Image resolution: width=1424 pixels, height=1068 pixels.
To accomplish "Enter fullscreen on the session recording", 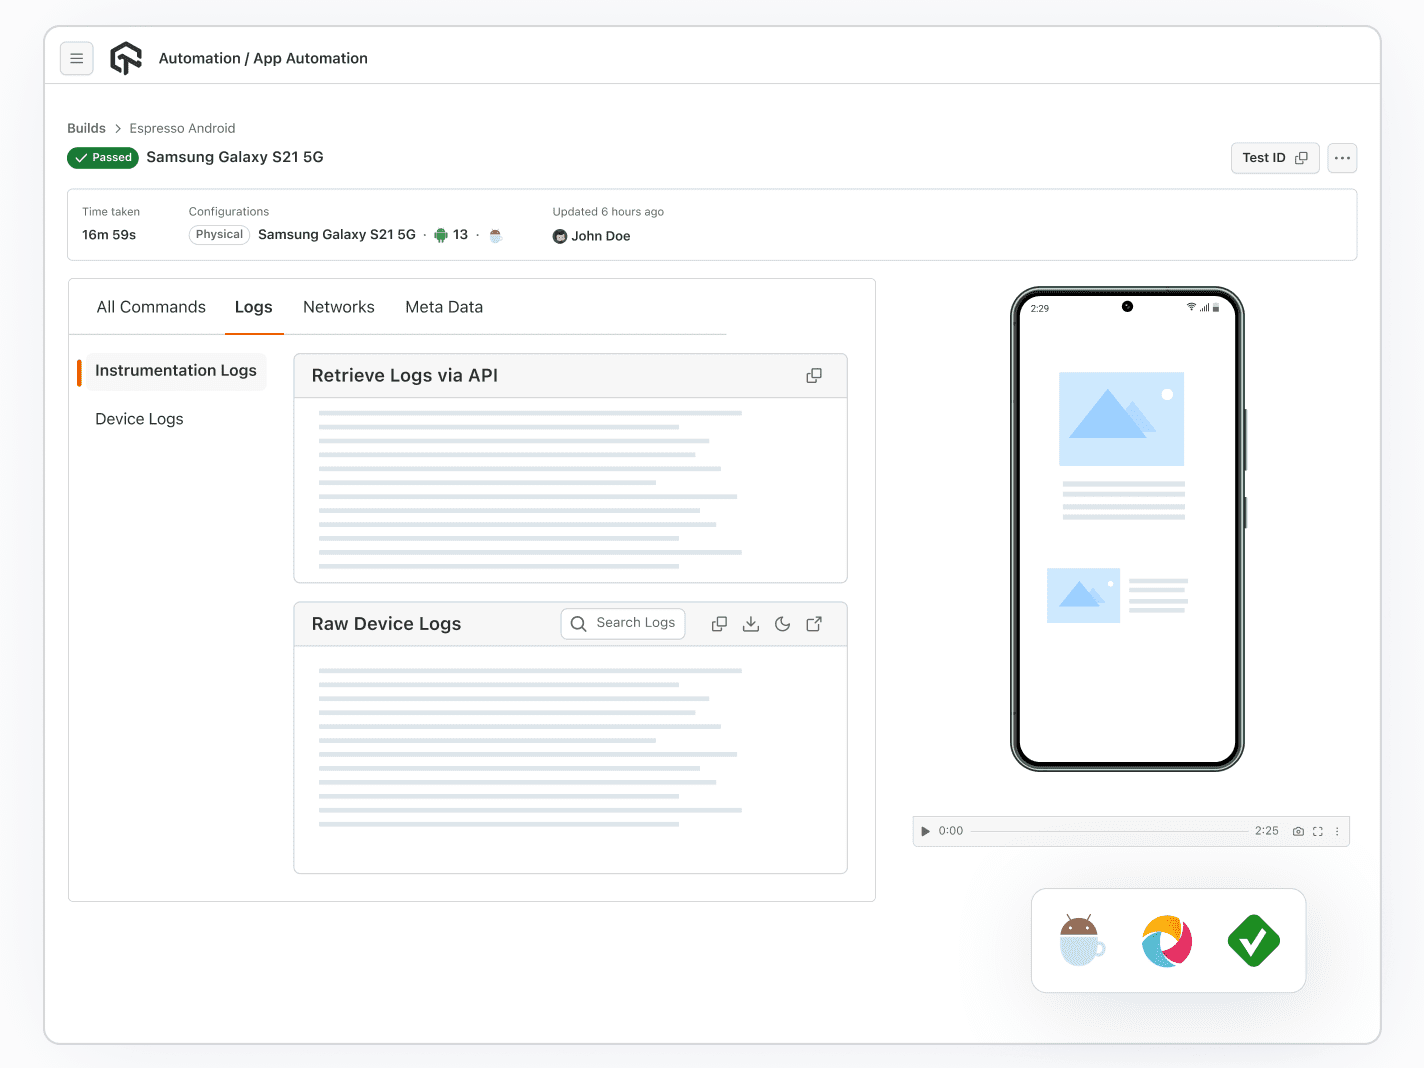I will click(1317, 831).
